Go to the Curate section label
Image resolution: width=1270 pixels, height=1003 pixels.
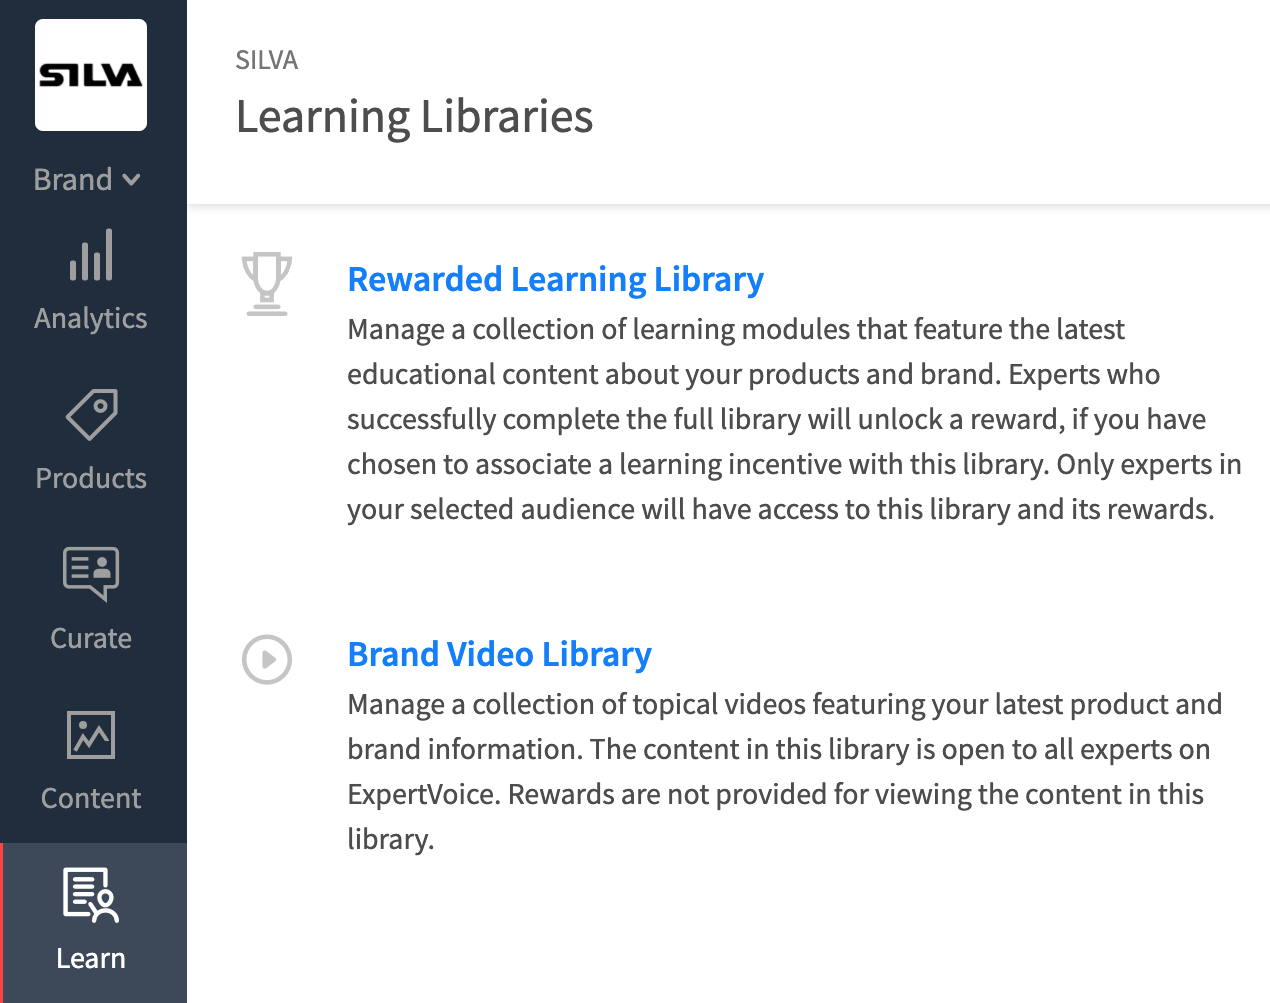pyautogui.click(x=91, y=638)
